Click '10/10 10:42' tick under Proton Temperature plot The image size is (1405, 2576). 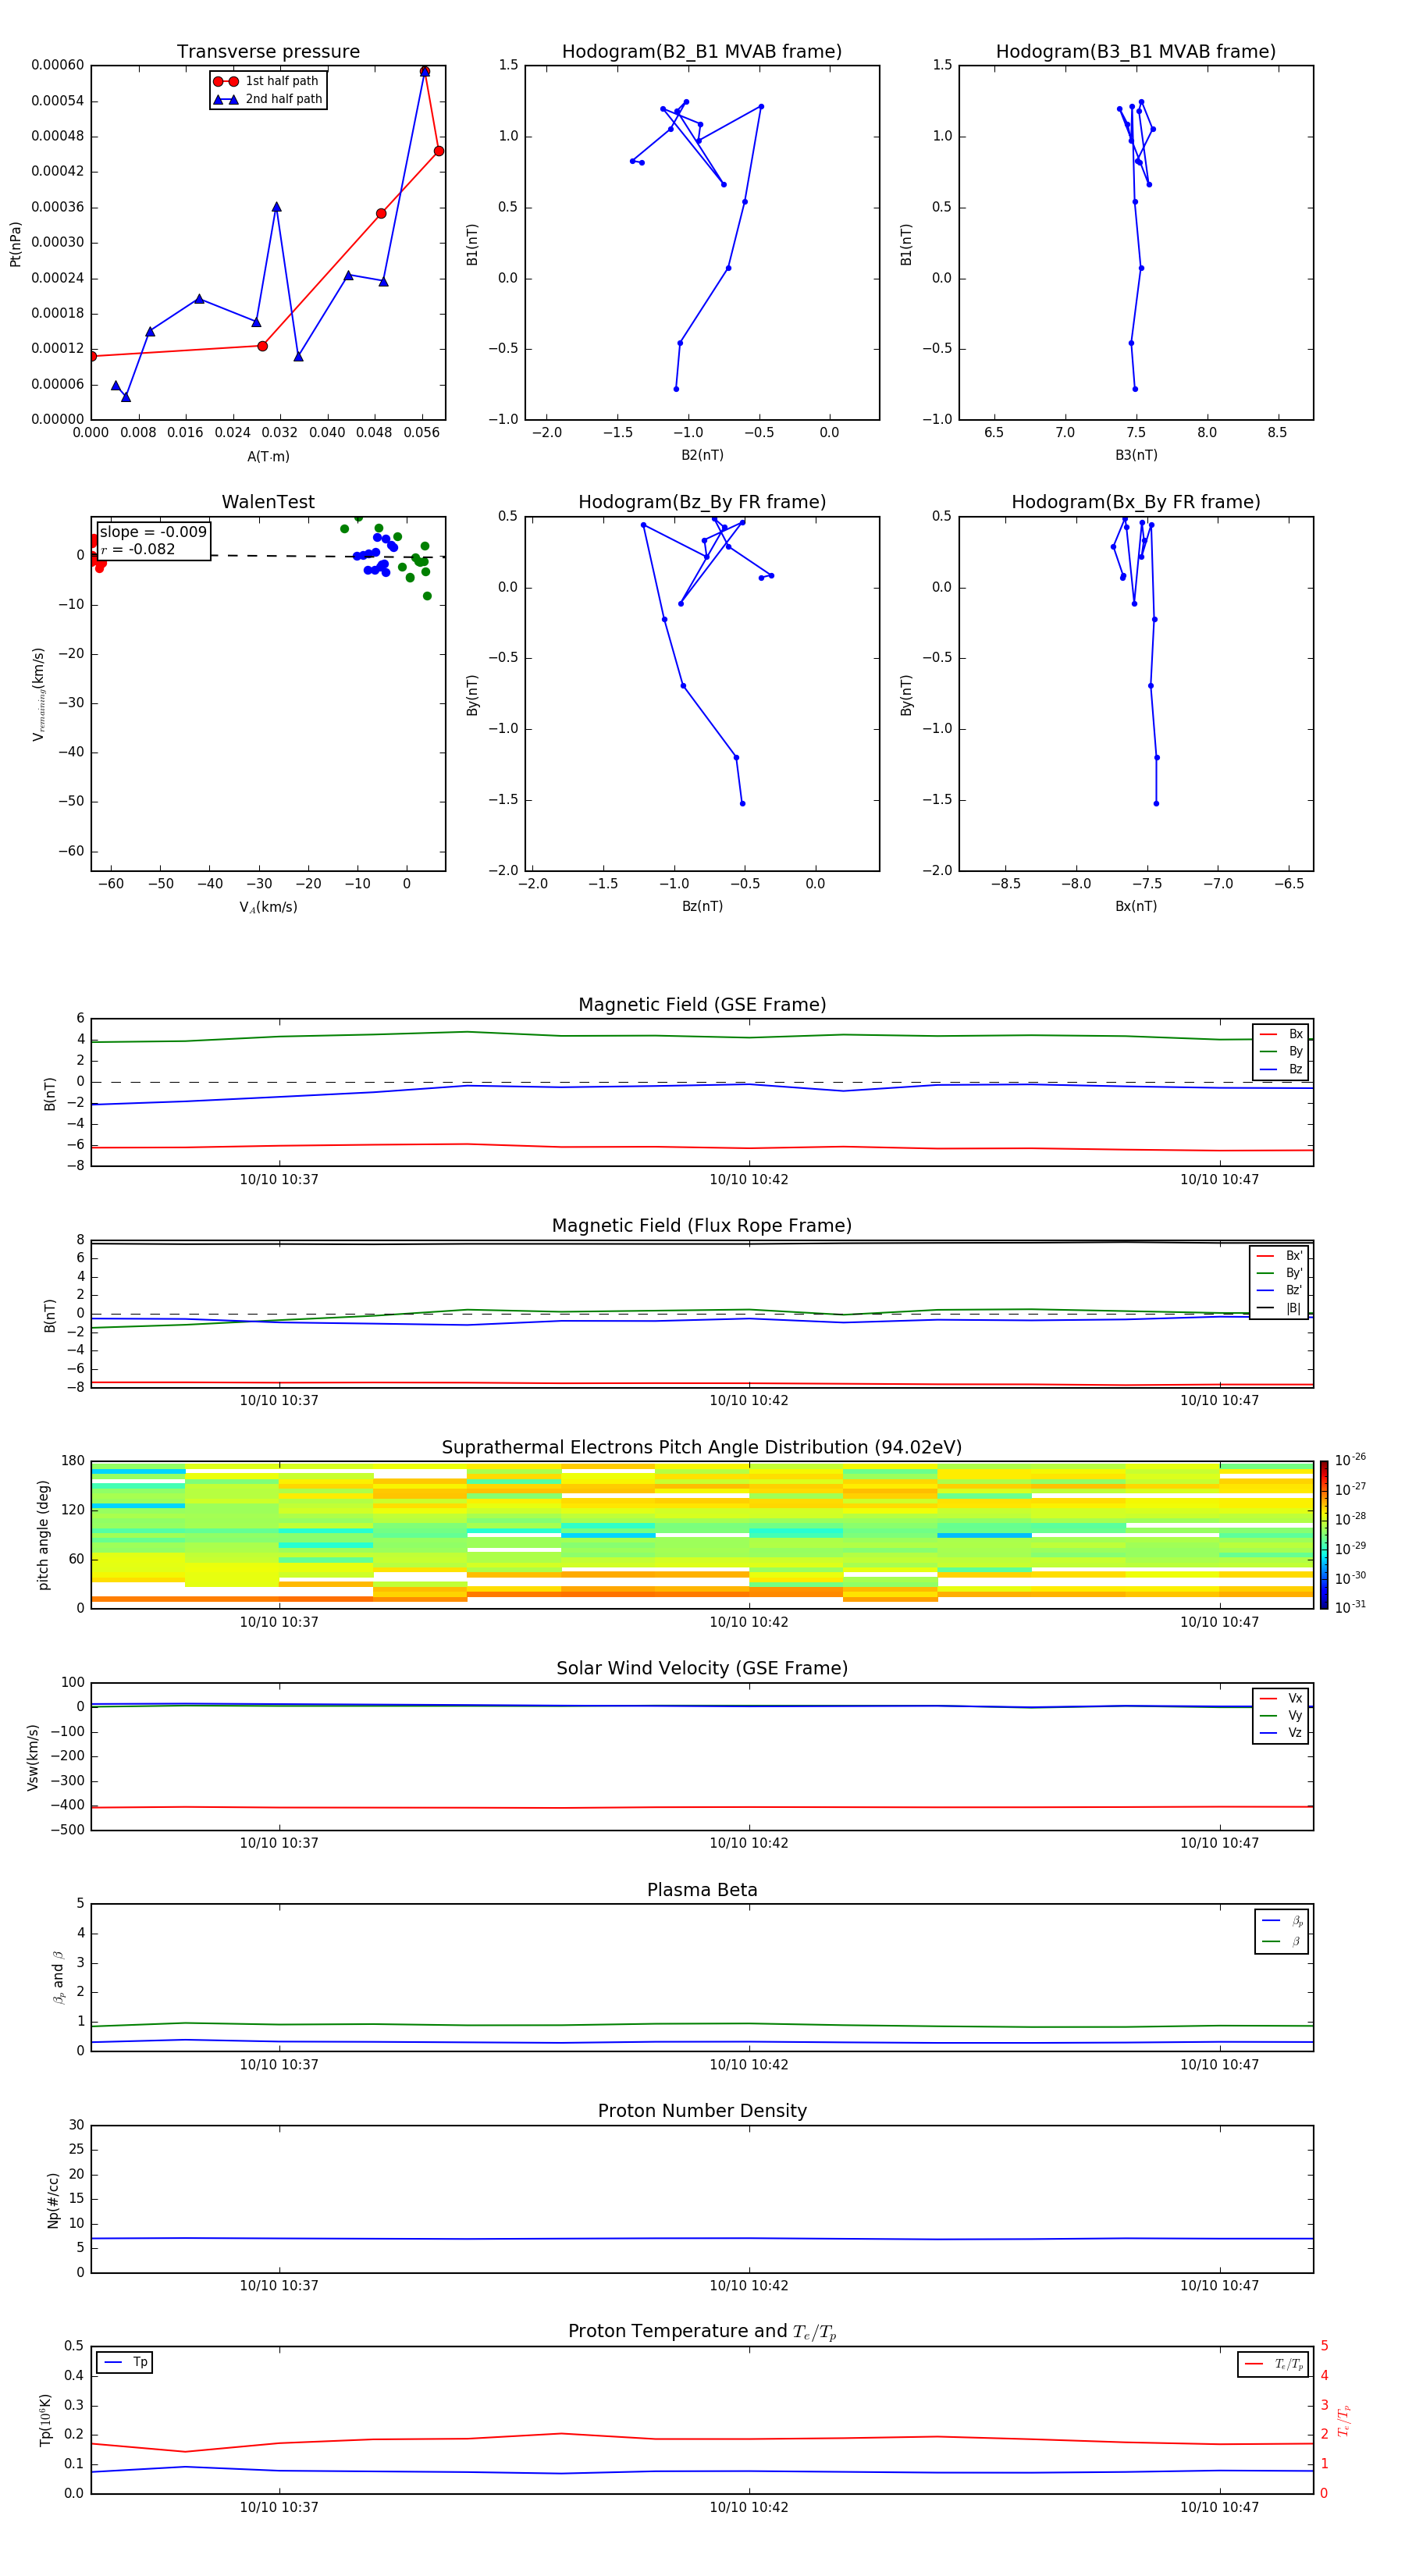pyautogui.click(x=749, y=2508)
